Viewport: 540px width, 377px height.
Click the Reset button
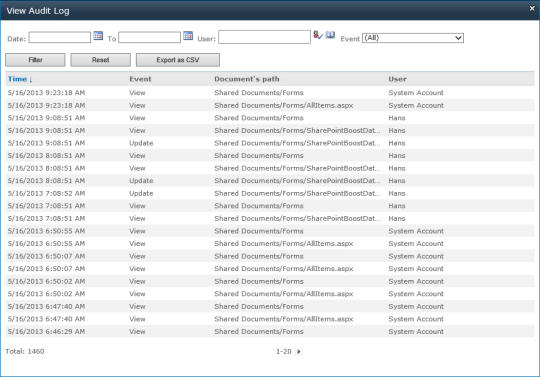[x=101, y=60]
